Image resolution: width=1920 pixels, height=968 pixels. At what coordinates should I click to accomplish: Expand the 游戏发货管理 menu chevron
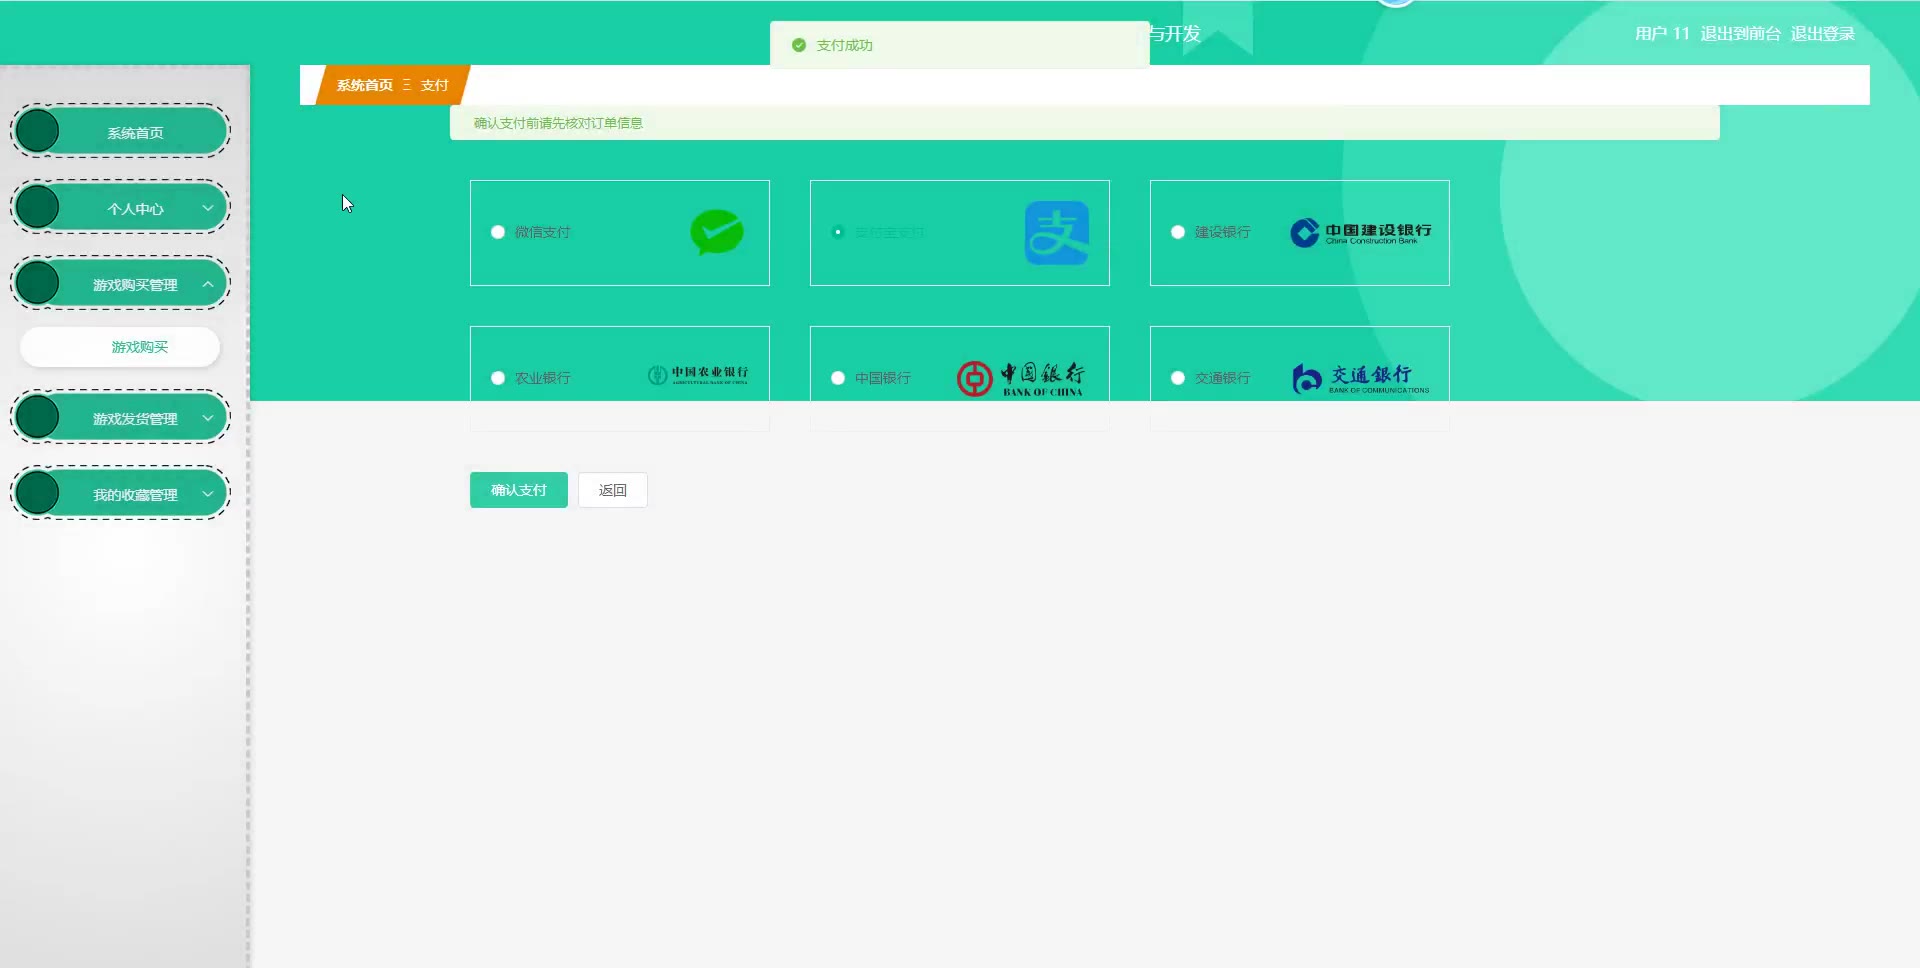coord(208,418)
